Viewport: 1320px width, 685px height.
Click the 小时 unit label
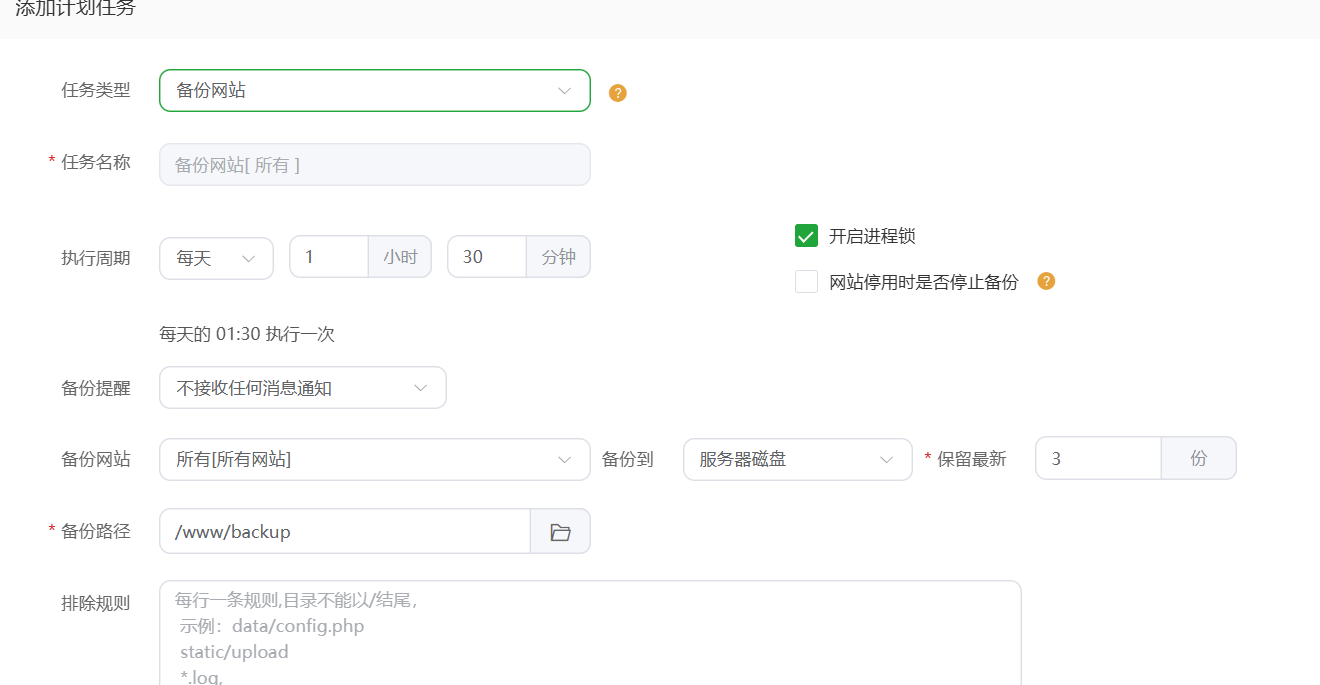coord(400,256)
